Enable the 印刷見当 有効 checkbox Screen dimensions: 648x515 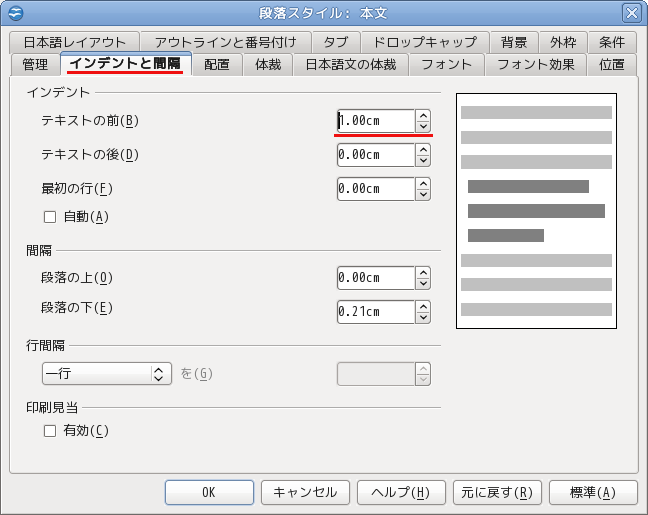(50, 431)
